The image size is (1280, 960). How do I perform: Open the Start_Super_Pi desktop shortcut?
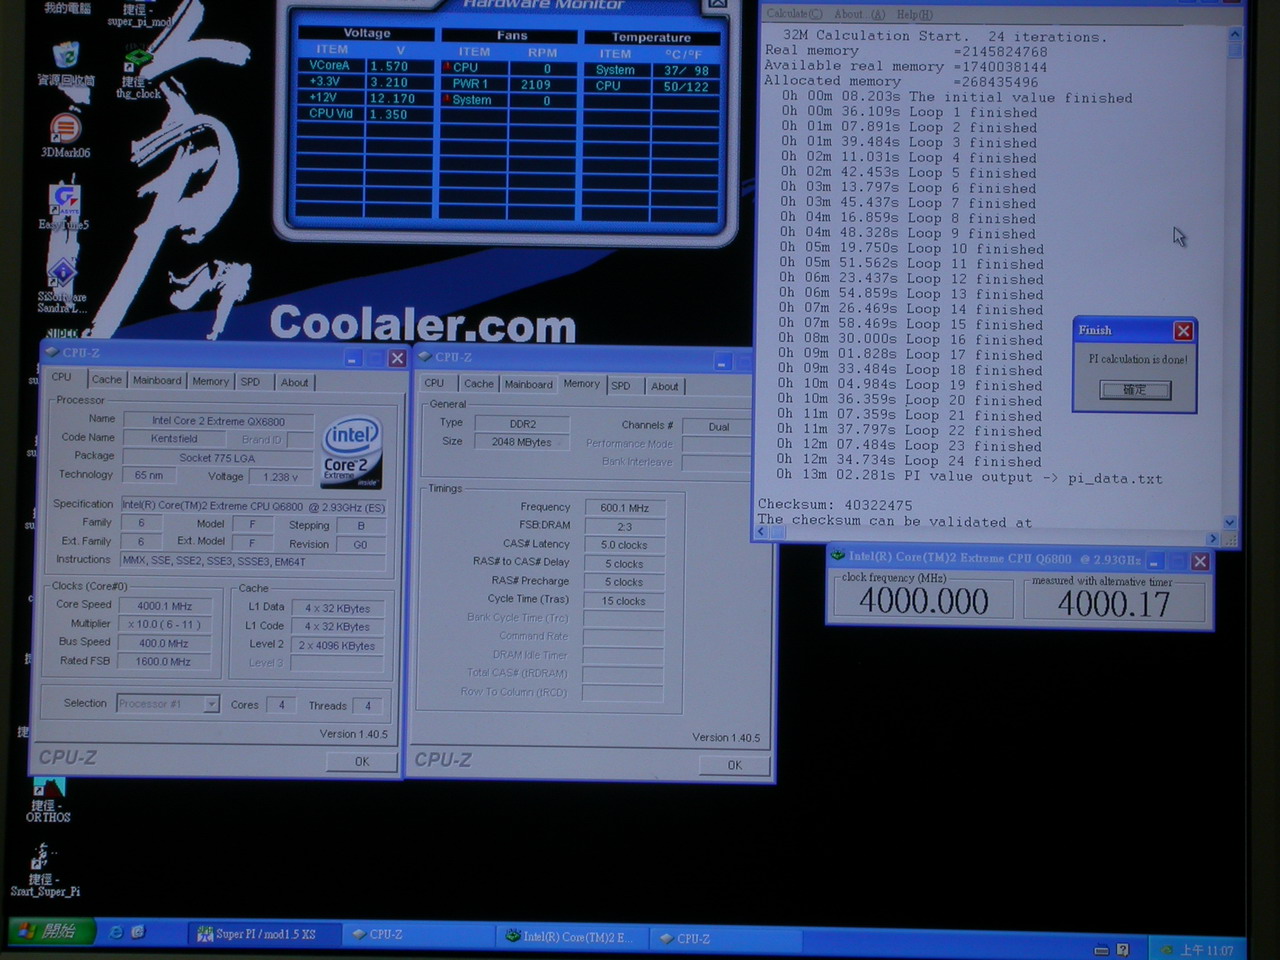click(x=41, y=858)
